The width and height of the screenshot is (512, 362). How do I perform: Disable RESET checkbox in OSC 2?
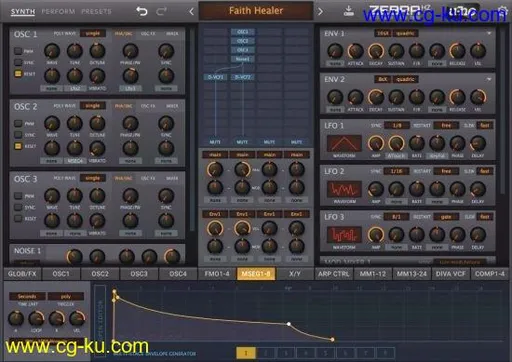18,146
